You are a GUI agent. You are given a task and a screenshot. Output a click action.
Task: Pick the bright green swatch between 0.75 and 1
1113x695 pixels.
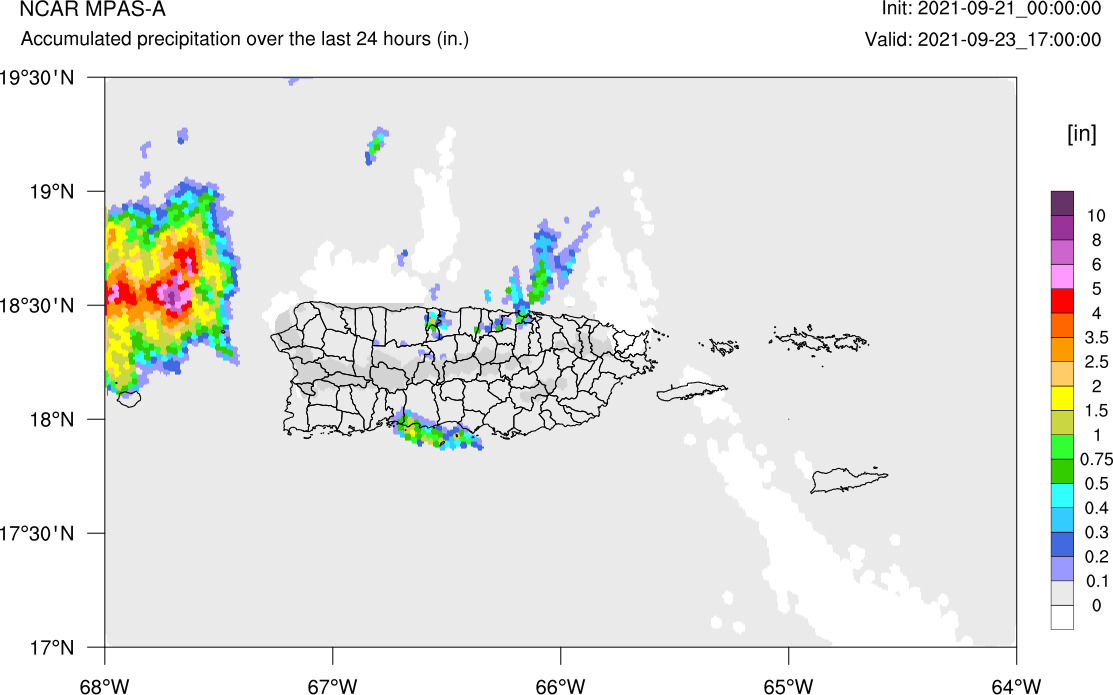(x=1062, y=447)
